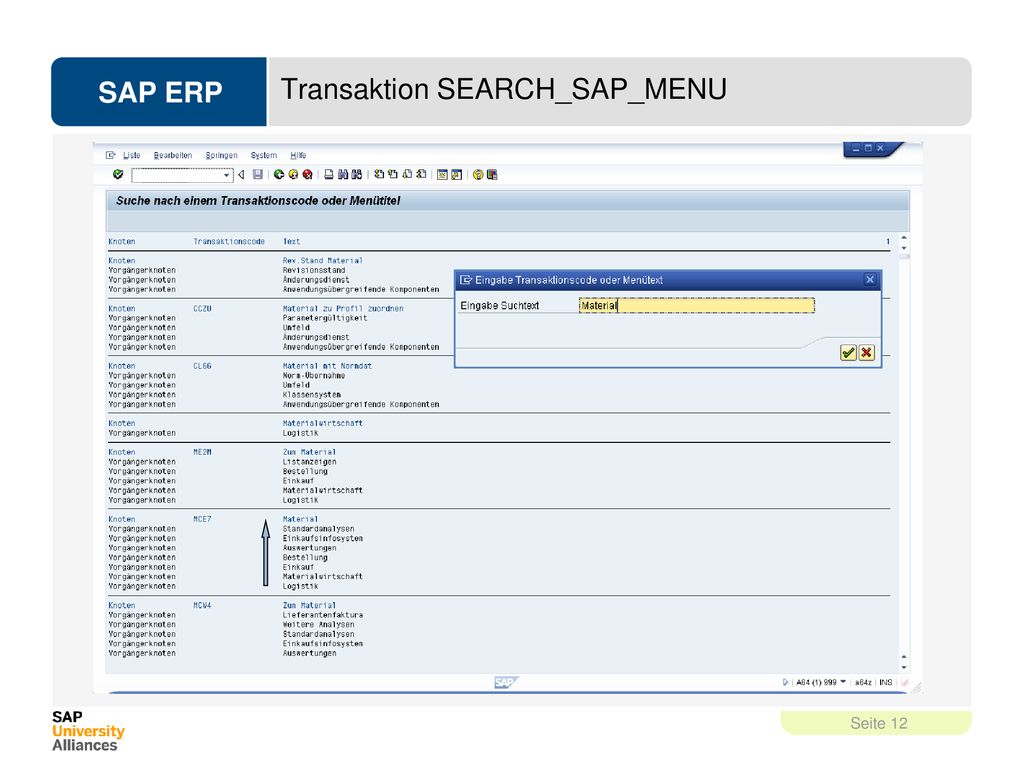Viewport: 1024px width, 768px height.
Task: Select transaction code MCW4
Action: 202,606
